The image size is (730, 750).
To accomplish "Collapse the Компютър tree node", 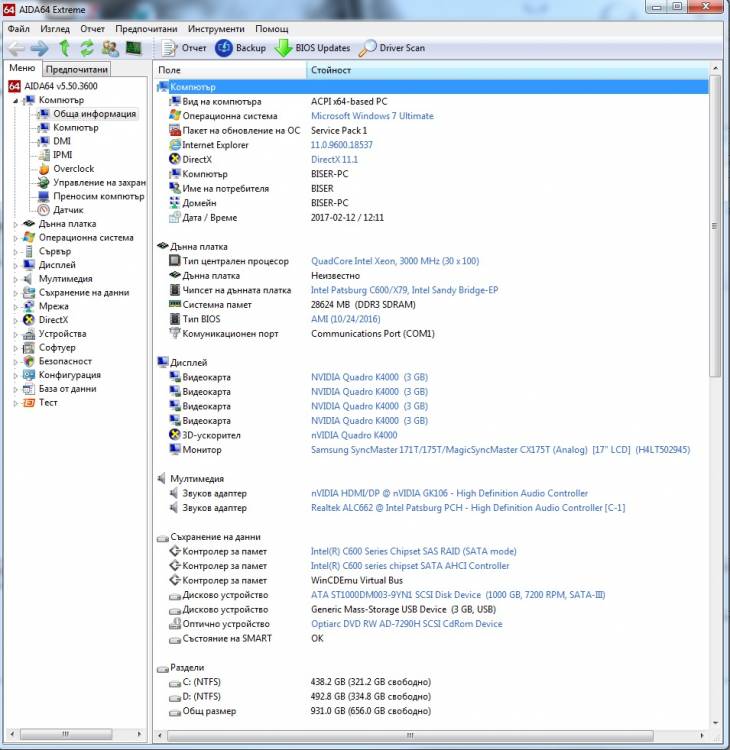I will (x=16, y=100).
